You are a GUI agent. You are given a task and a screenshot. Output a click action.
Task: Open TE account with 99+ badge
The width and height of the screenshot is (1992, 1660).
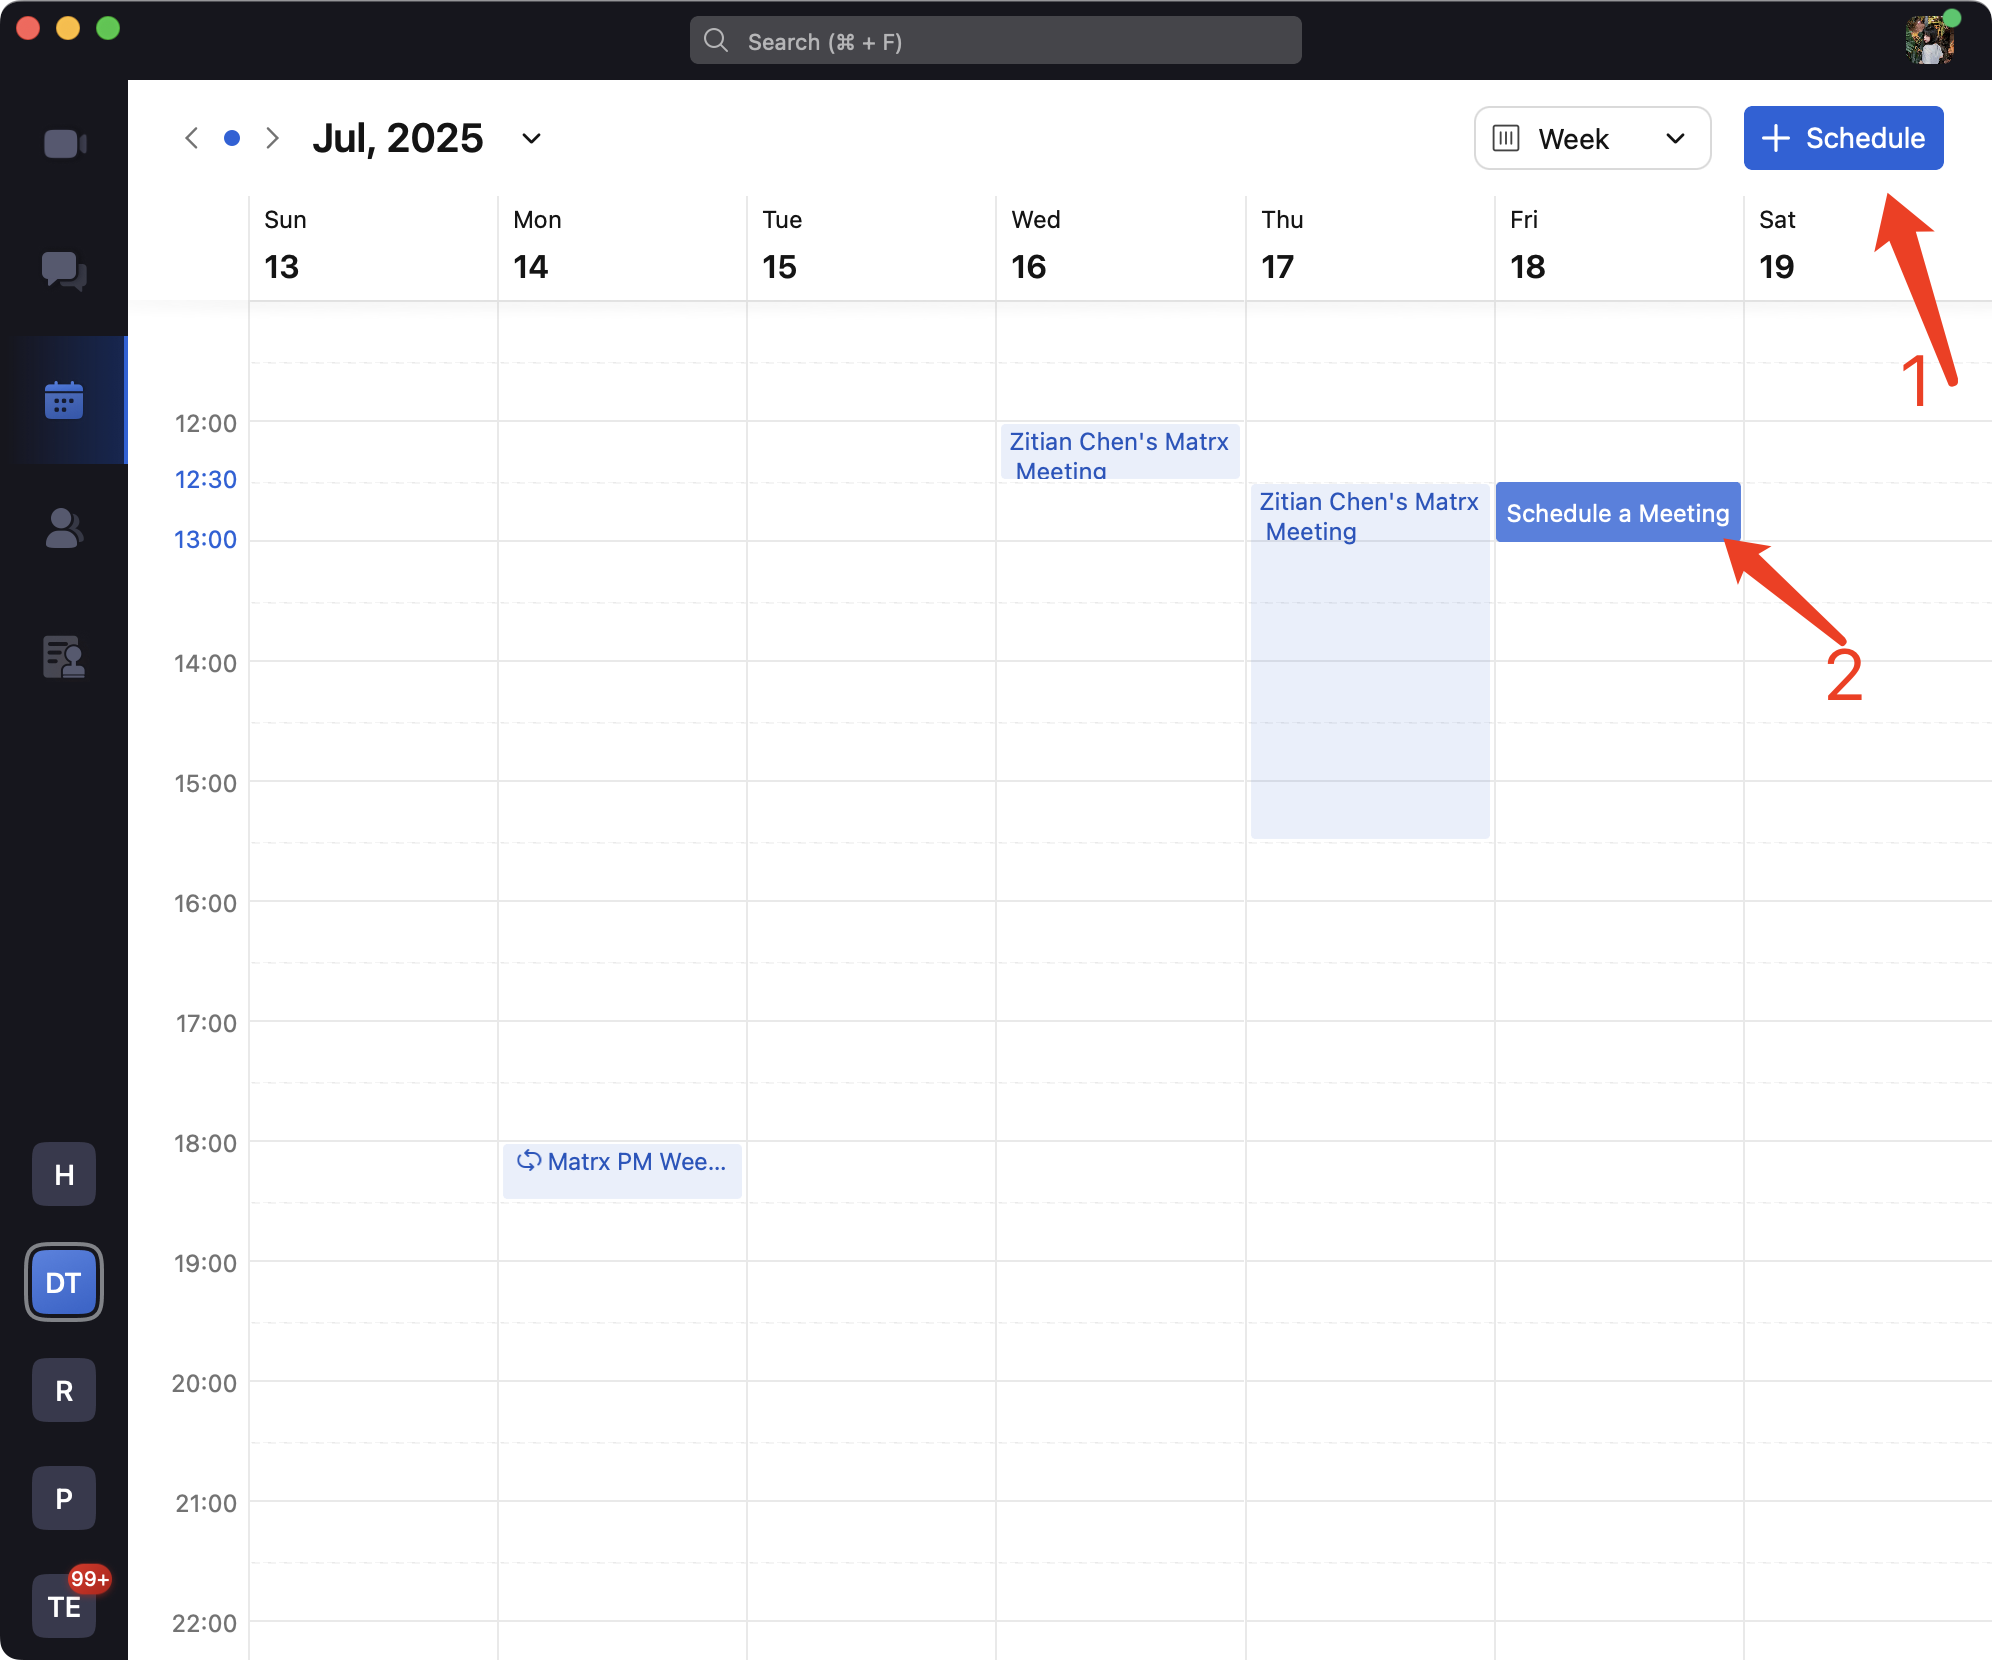point(64,1606)
